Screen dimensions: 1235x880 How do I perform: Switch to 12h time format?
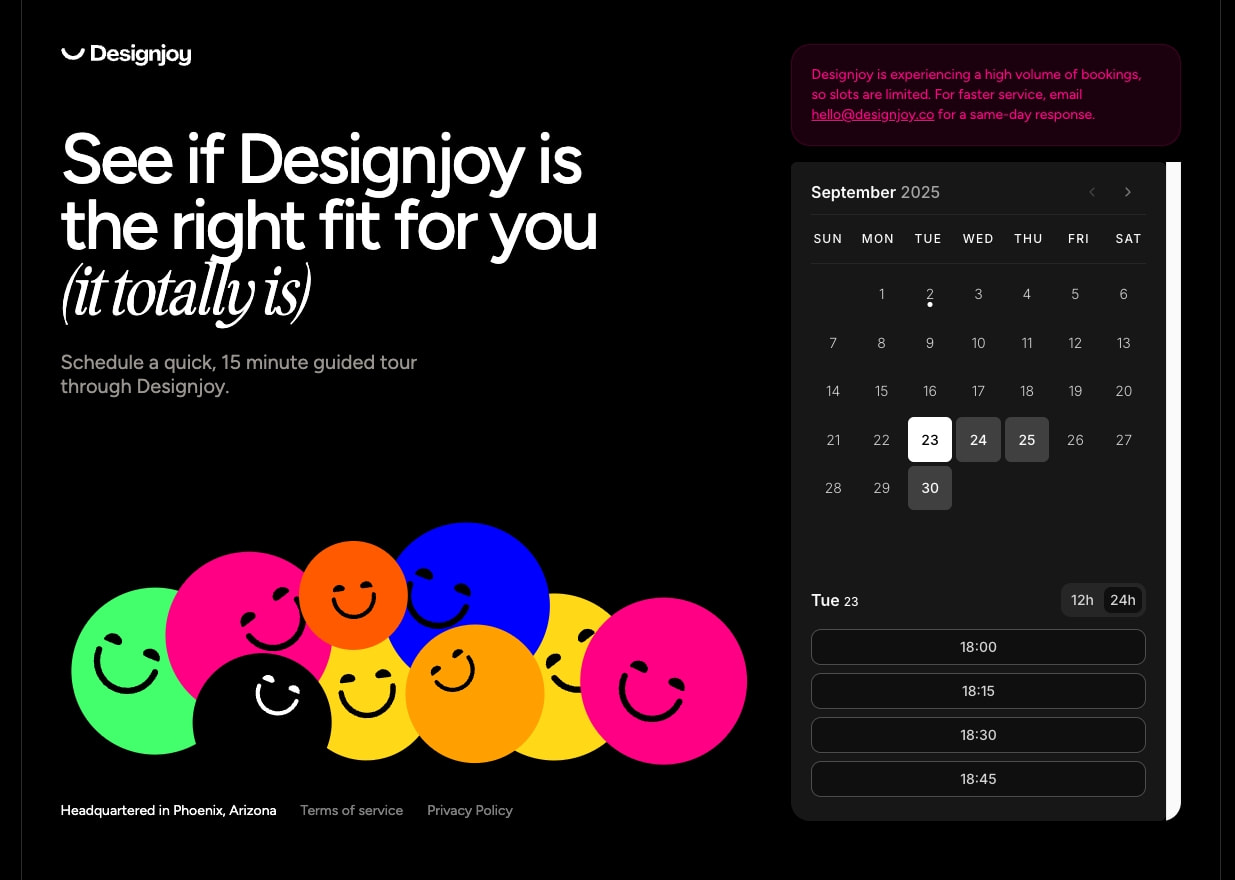pos(1082,600)
